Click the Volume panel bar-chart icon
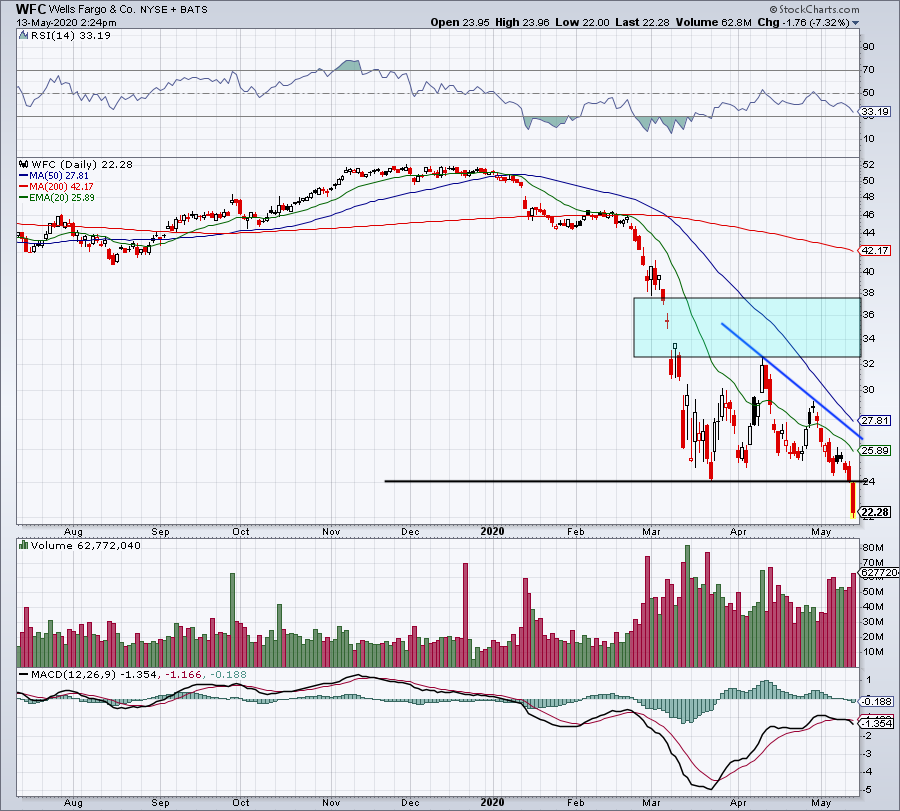Image resolution: width=900 pixels, height=811 pixels. [24, 545]
